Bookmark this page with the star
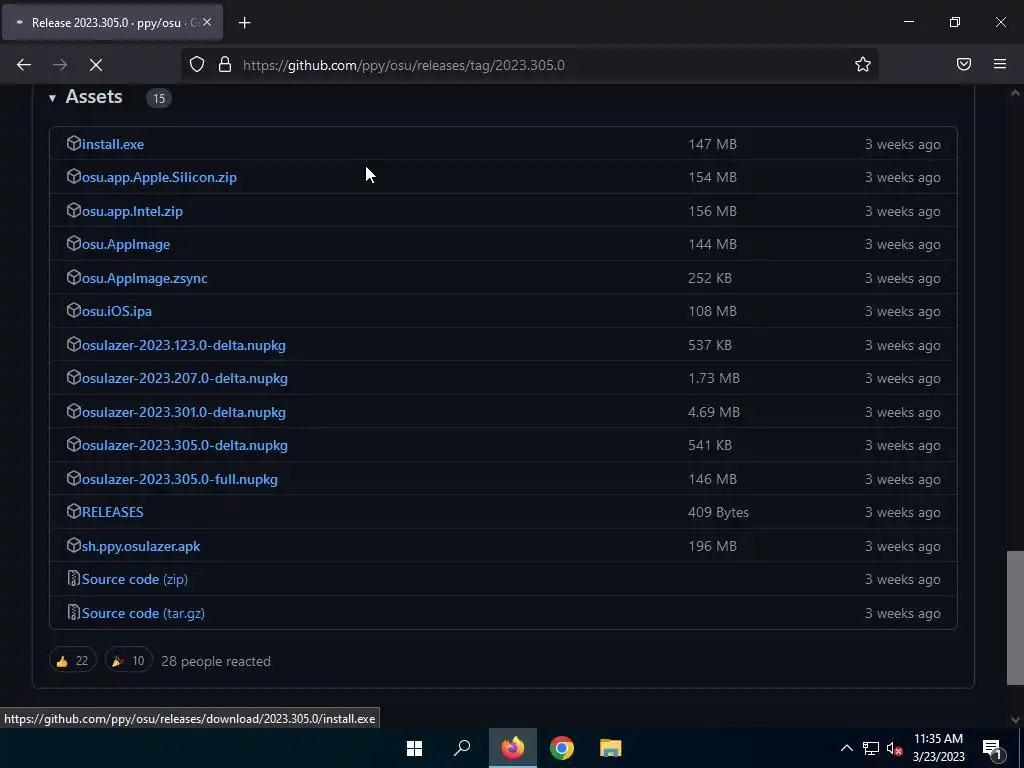1024x768 pixels. (x=863, y=64)
